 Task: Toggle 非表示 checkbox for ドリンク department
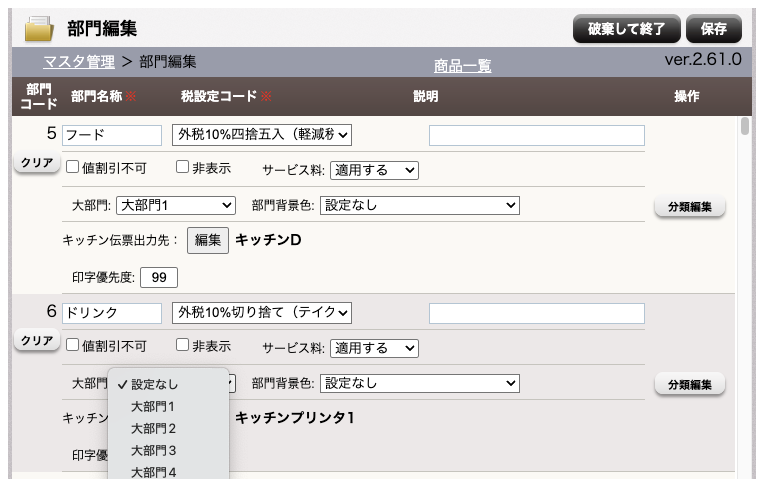pos(183,346)
